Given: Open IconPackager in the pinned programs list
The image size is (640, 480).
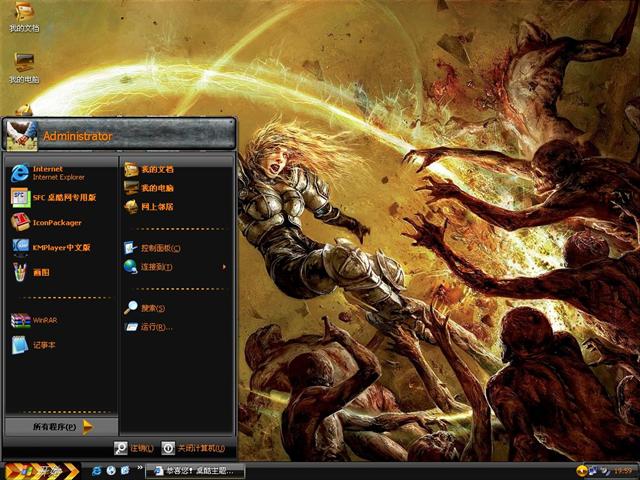Looking at the screenshot, I should (61, 222).
